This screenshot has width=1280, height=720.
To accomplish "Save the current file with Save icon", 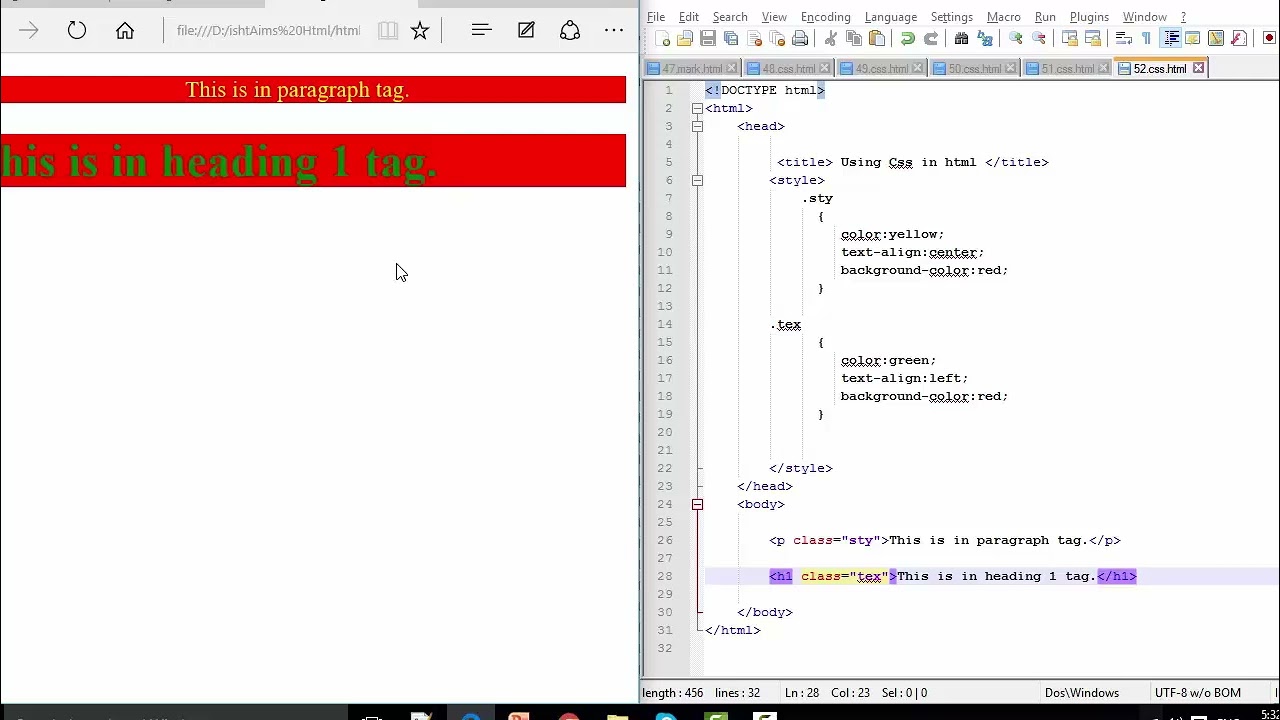I will [x=708, y=38].
